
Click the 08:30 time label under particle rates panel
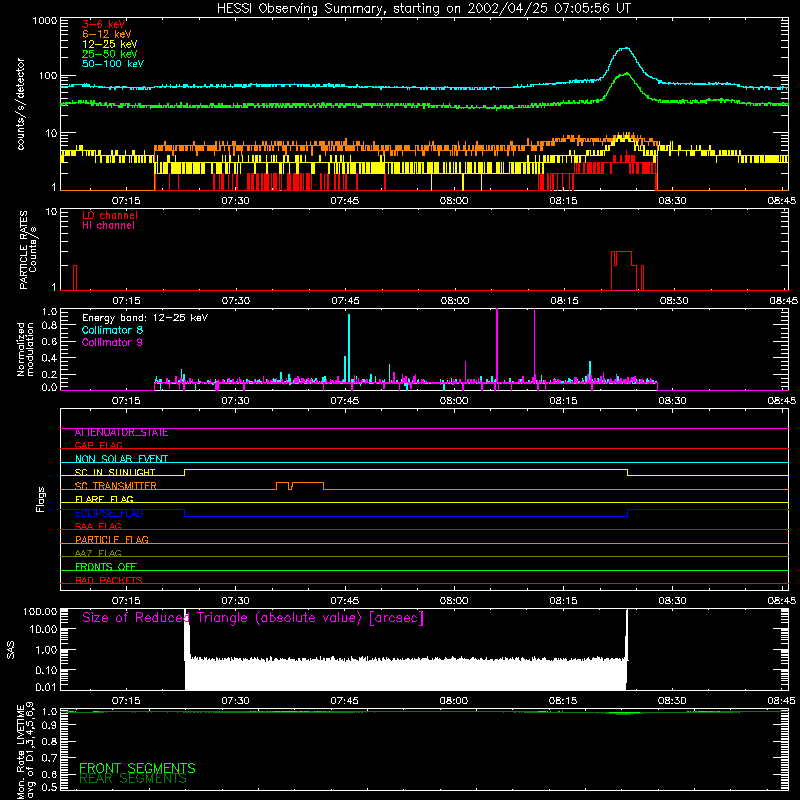pos(674,301)
